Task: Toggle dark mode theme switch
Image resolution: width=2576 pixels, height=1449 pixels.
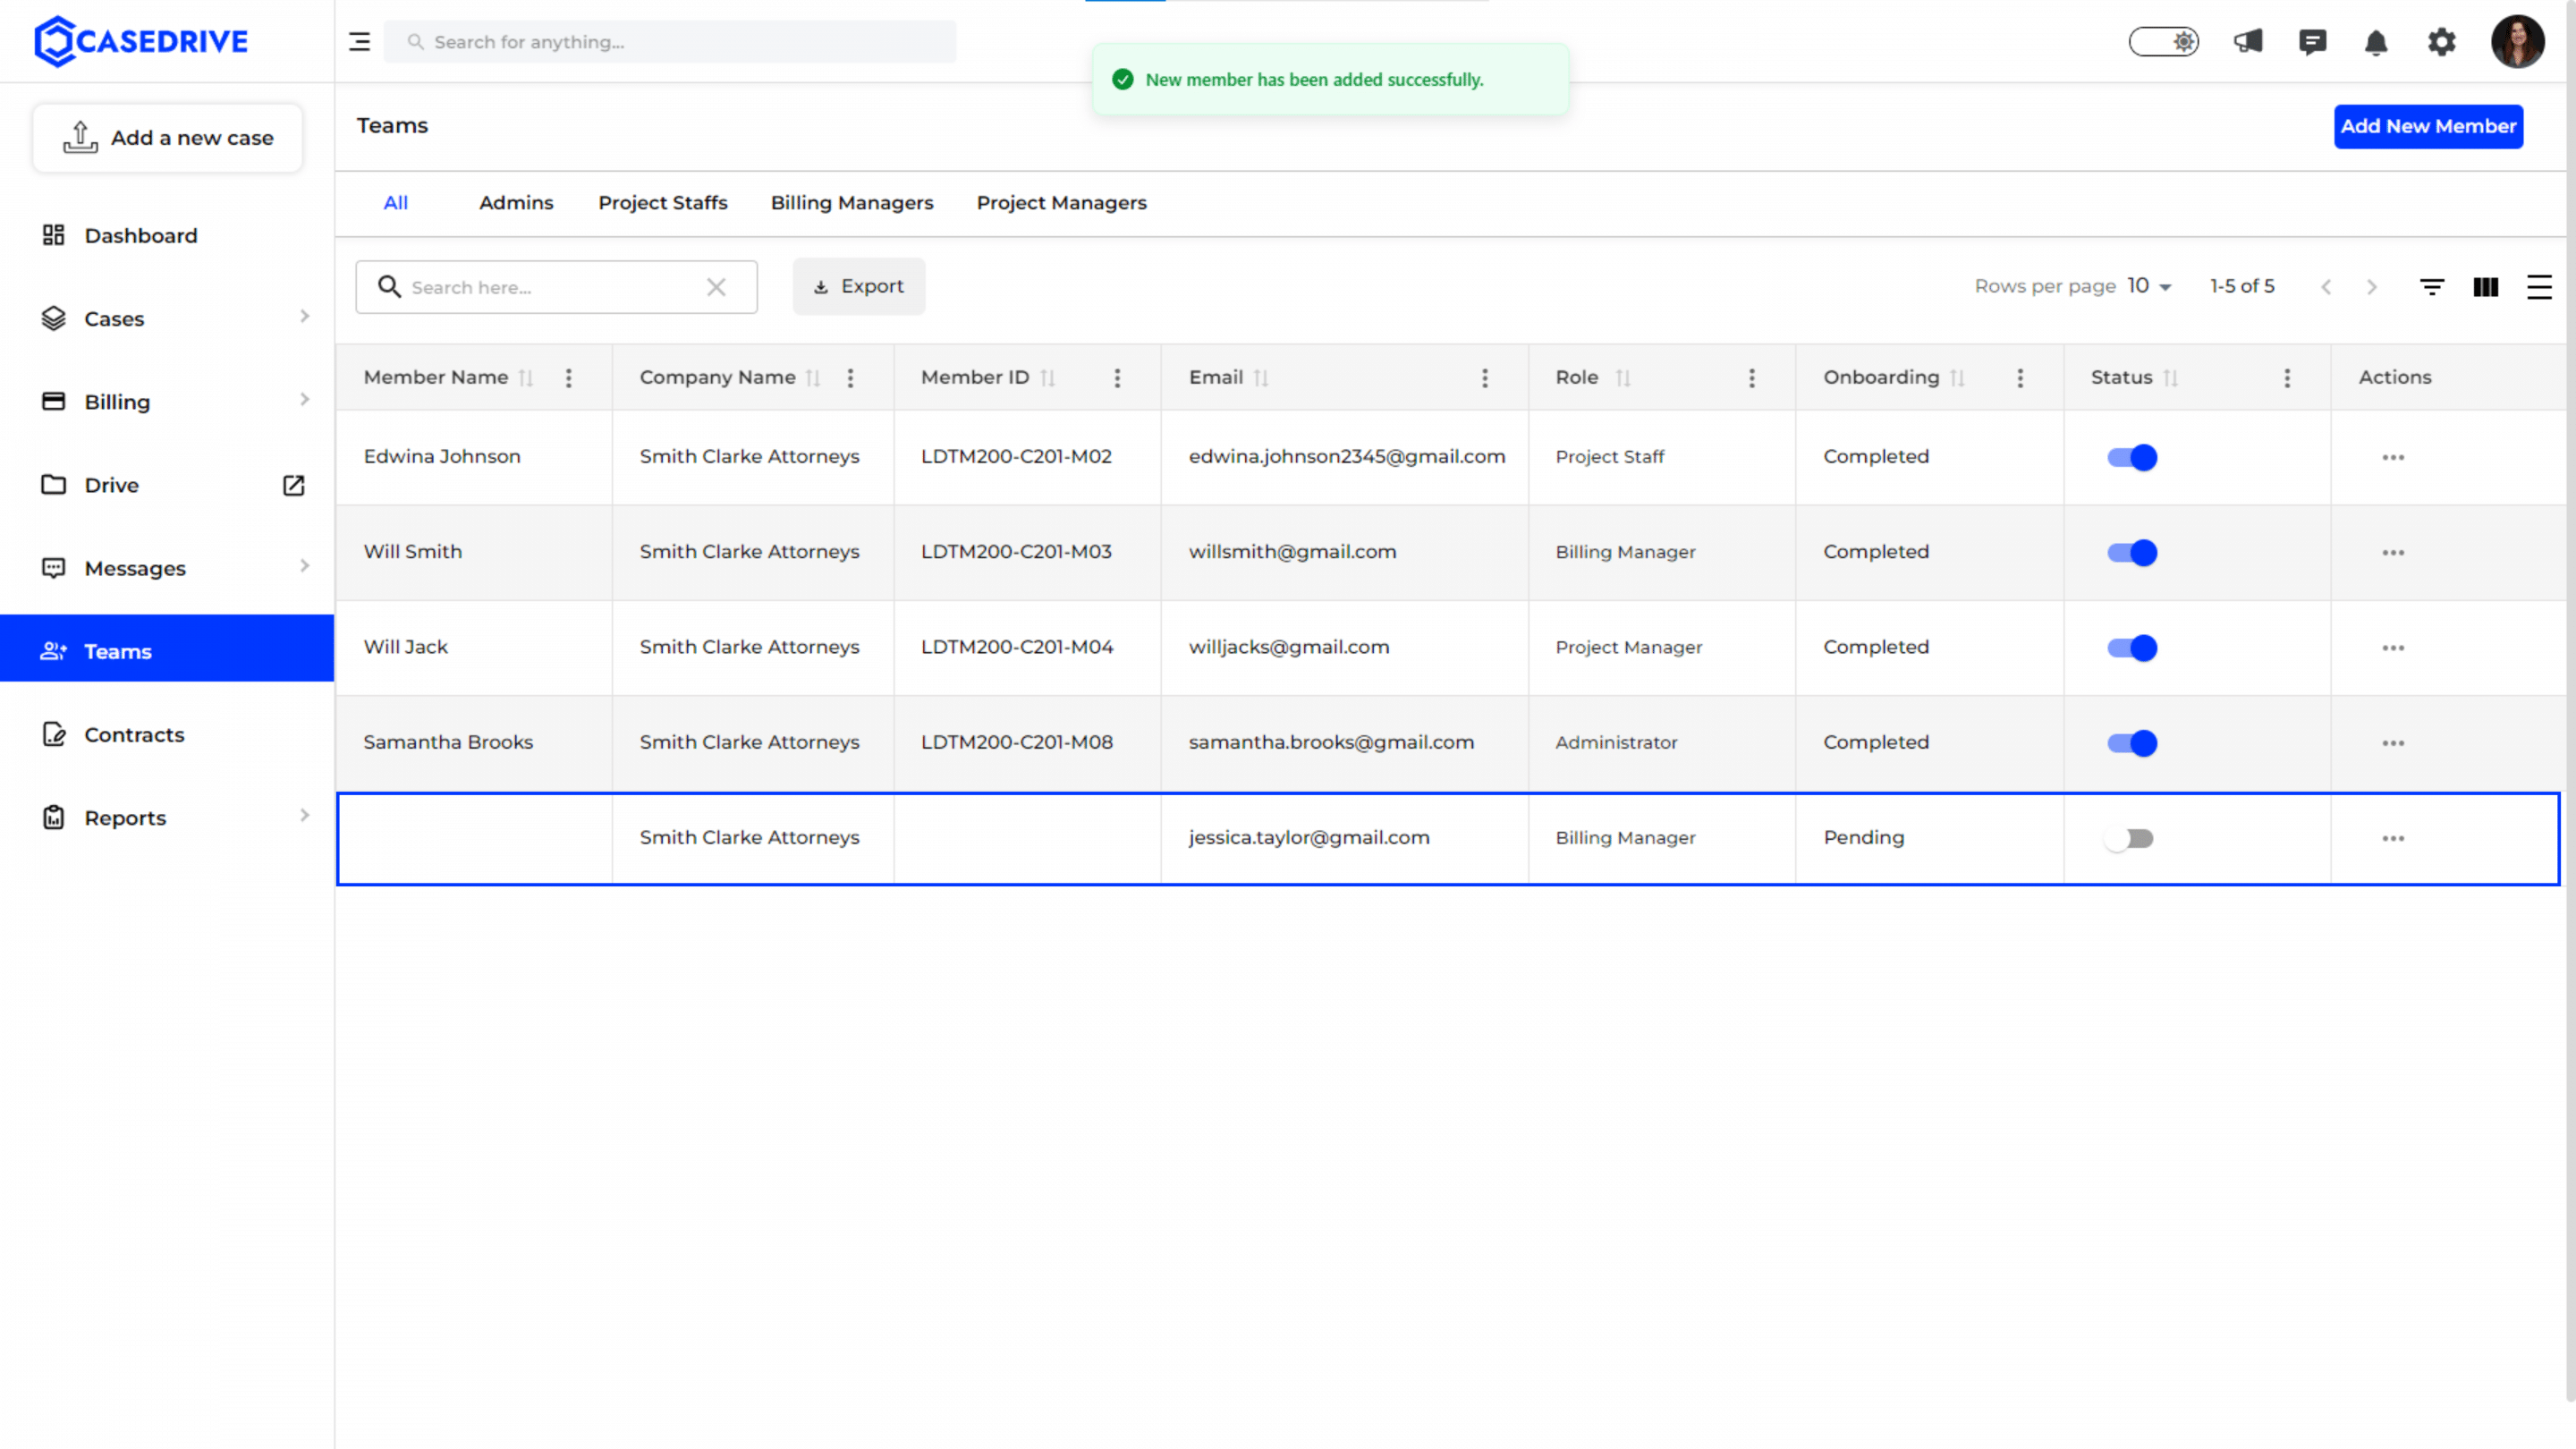Action: (x=2163, y=42)
